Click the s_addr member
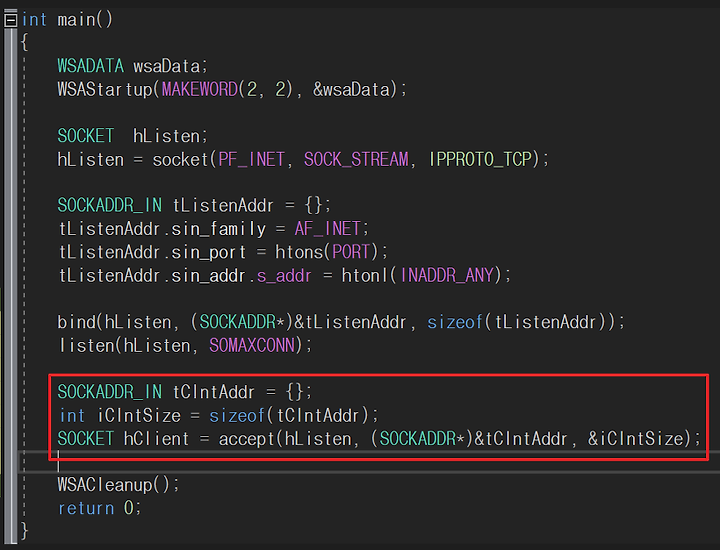The width and height of the screenshot is (720, 550). [x=284, y=276]
